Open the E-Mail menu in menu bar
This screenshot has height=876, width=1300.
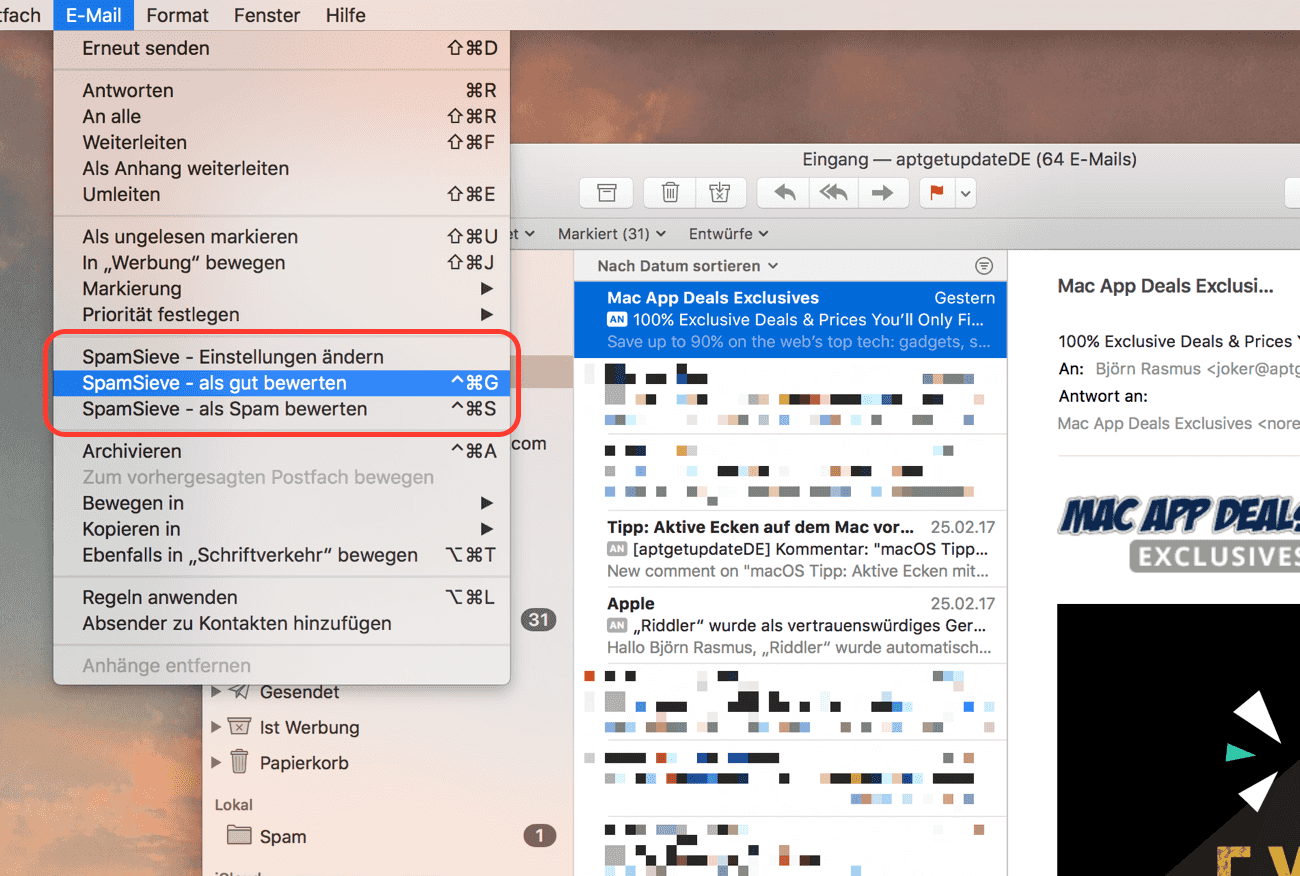pos(94,15)
